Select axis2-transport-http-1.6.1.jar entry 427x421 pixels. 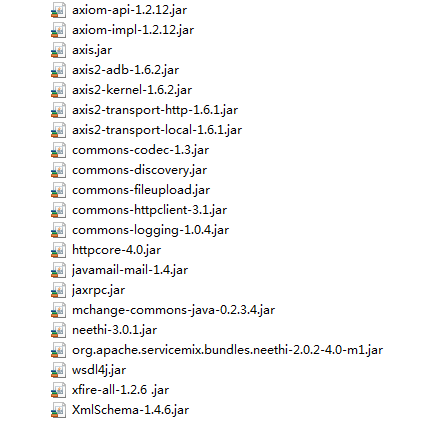tap(155, 110)
